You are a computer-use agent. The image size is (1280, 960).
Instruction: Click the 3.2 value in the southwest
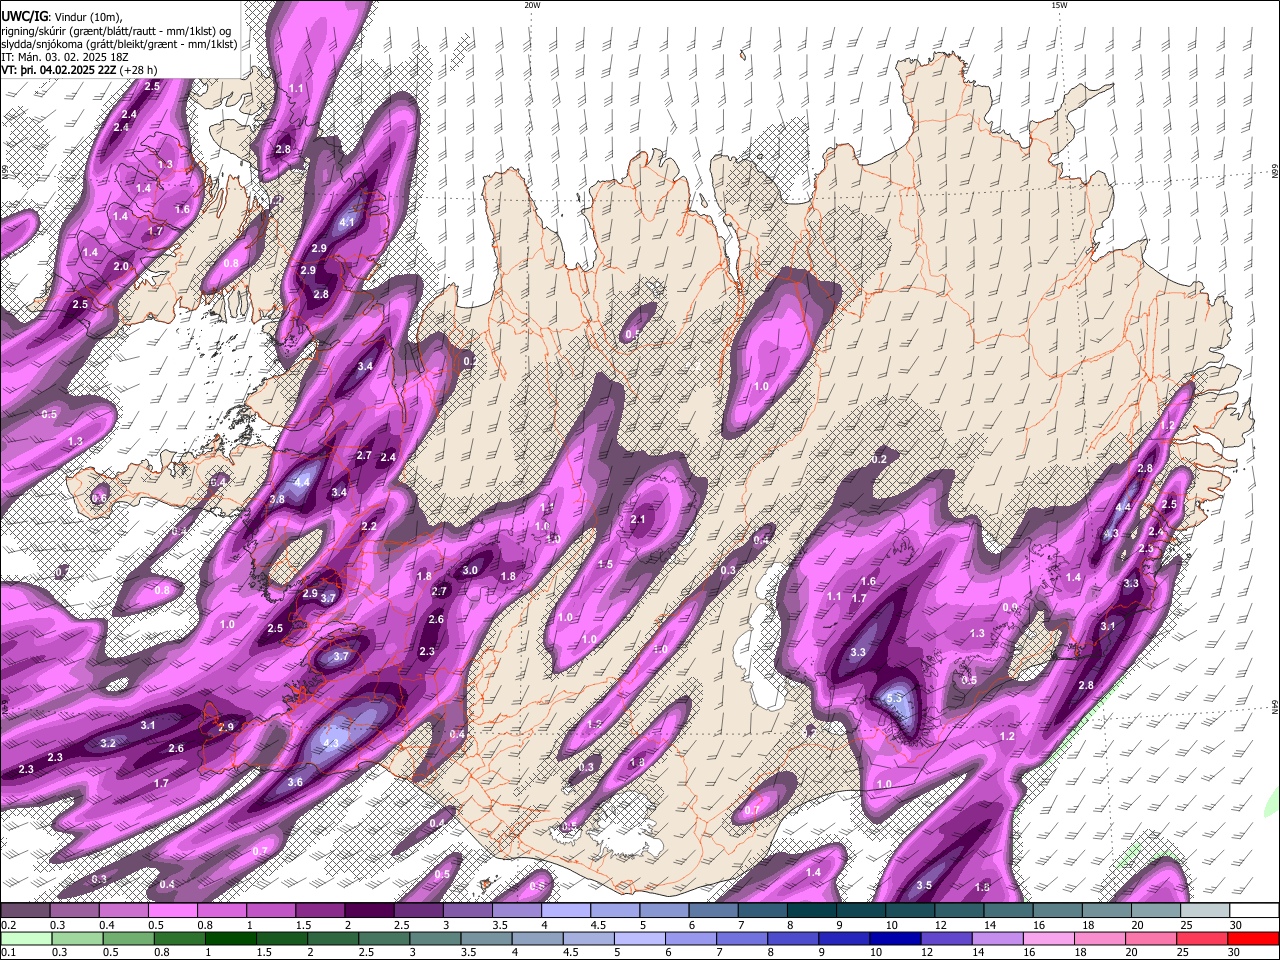tap(108, 743)
